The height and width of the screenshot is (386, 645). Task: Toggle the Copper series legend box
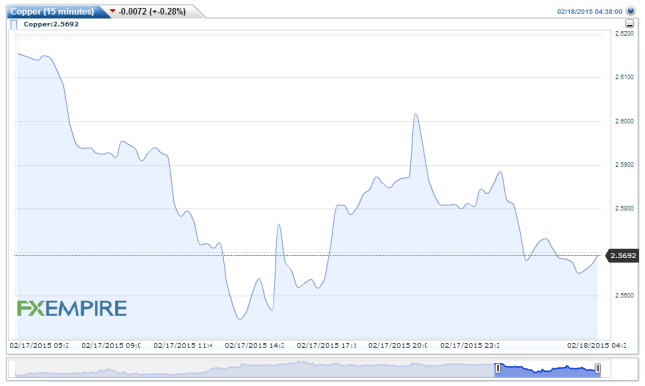(x=14, y=24)
